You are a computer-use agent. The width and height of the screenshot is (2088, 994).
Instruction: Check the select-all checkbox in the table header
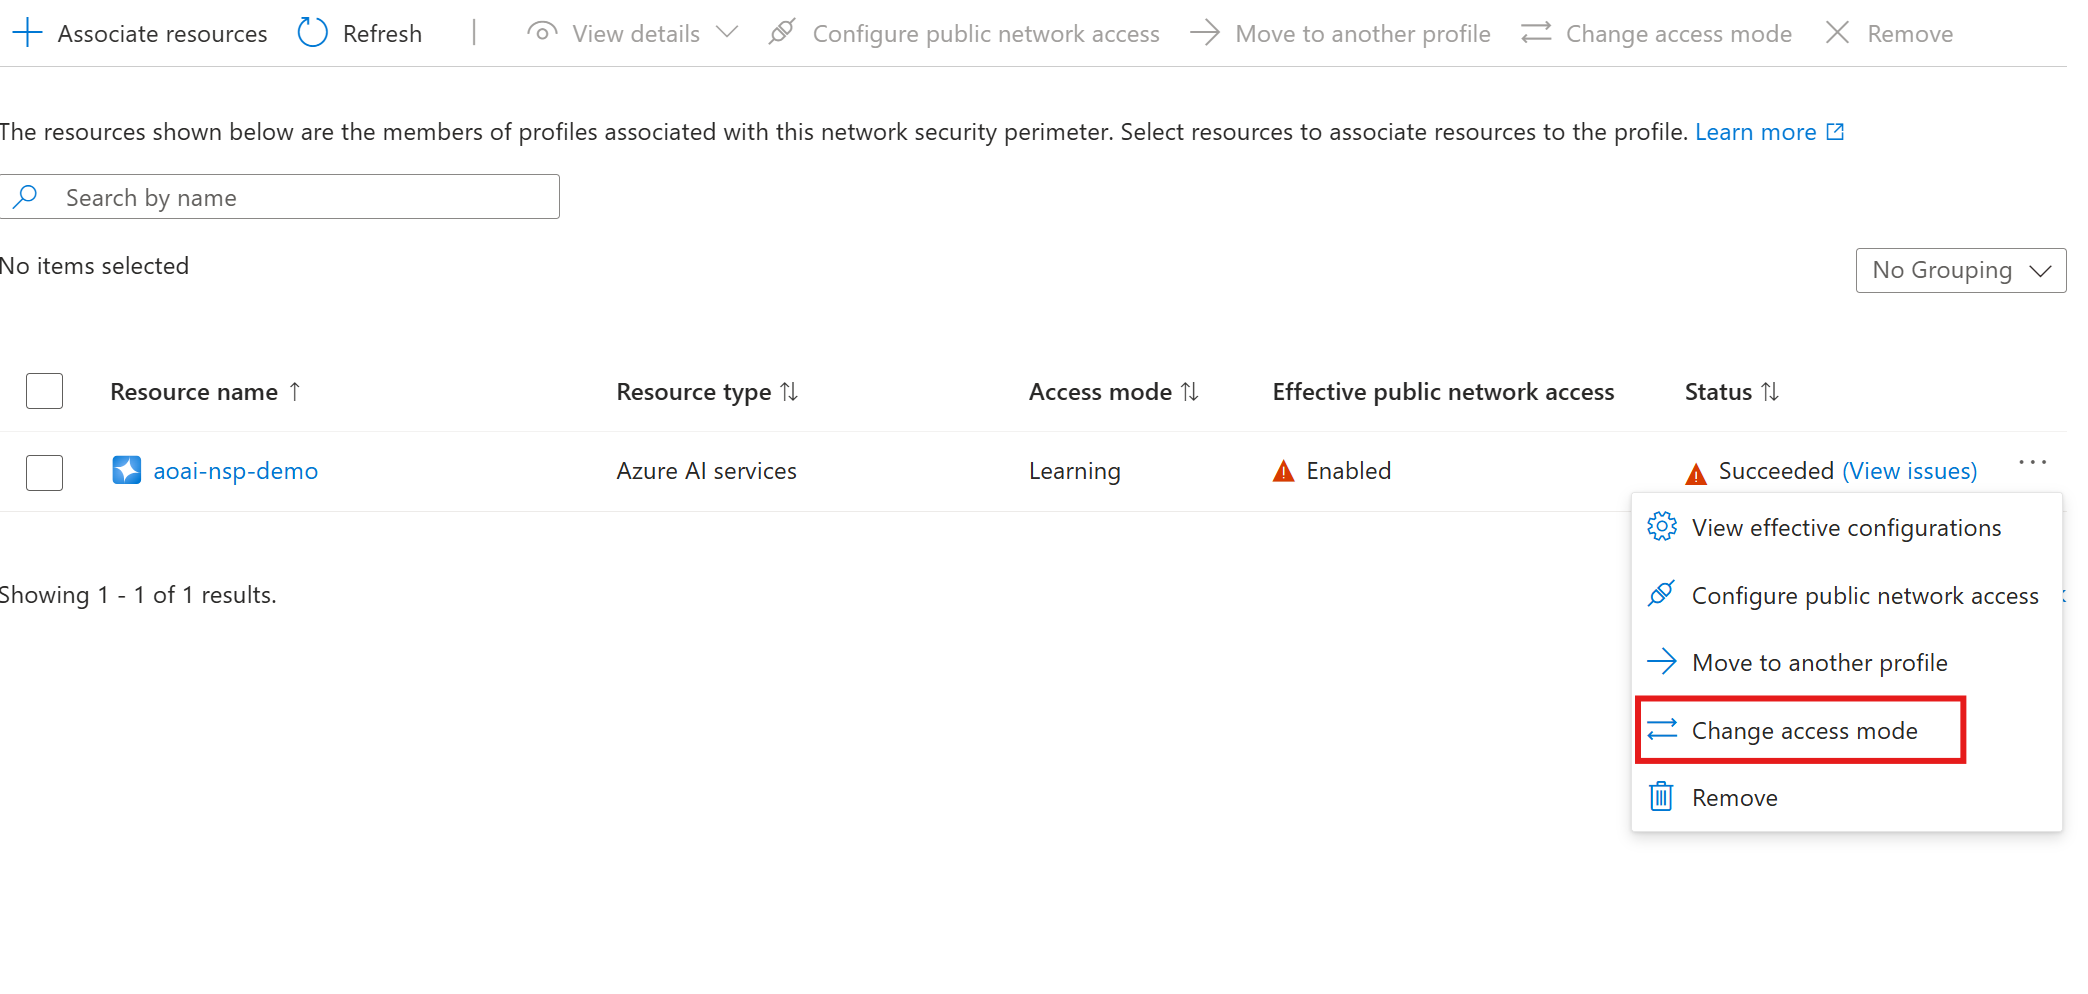(x=43, y=390)
